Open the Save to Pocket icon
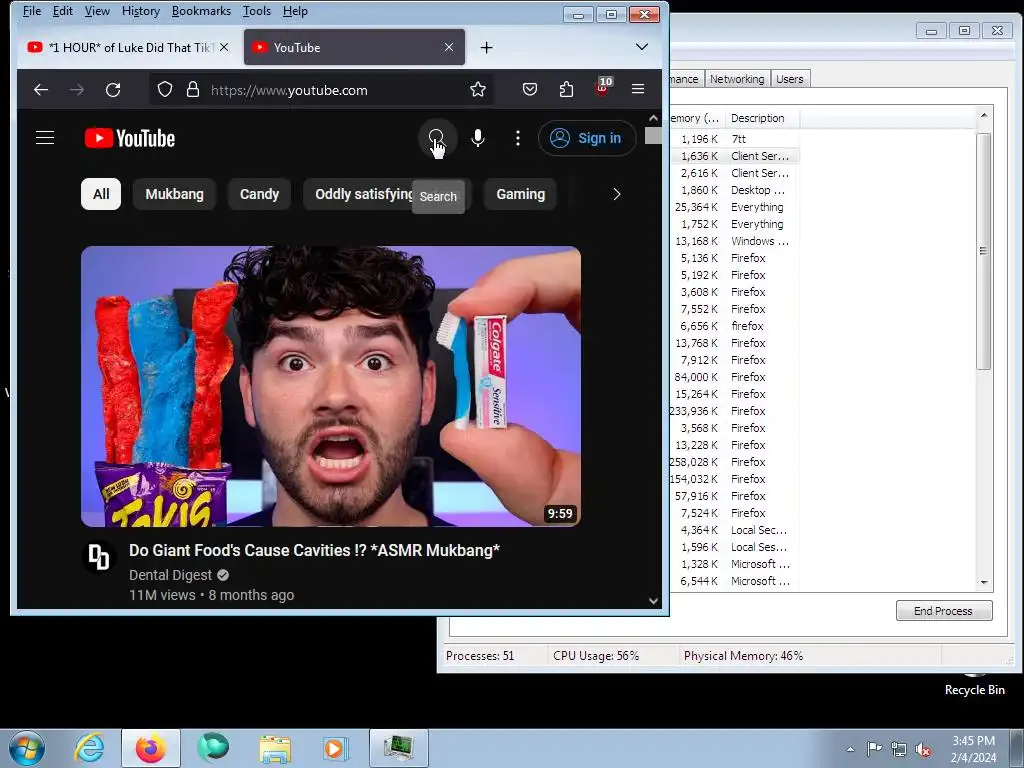Viewport: 1024px width, 768px height. (x=530, y=89)
